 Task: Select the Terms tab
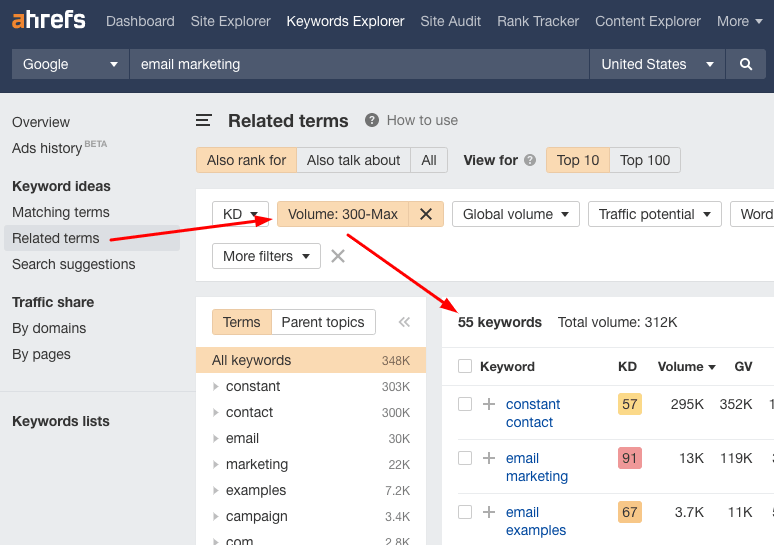241,322
